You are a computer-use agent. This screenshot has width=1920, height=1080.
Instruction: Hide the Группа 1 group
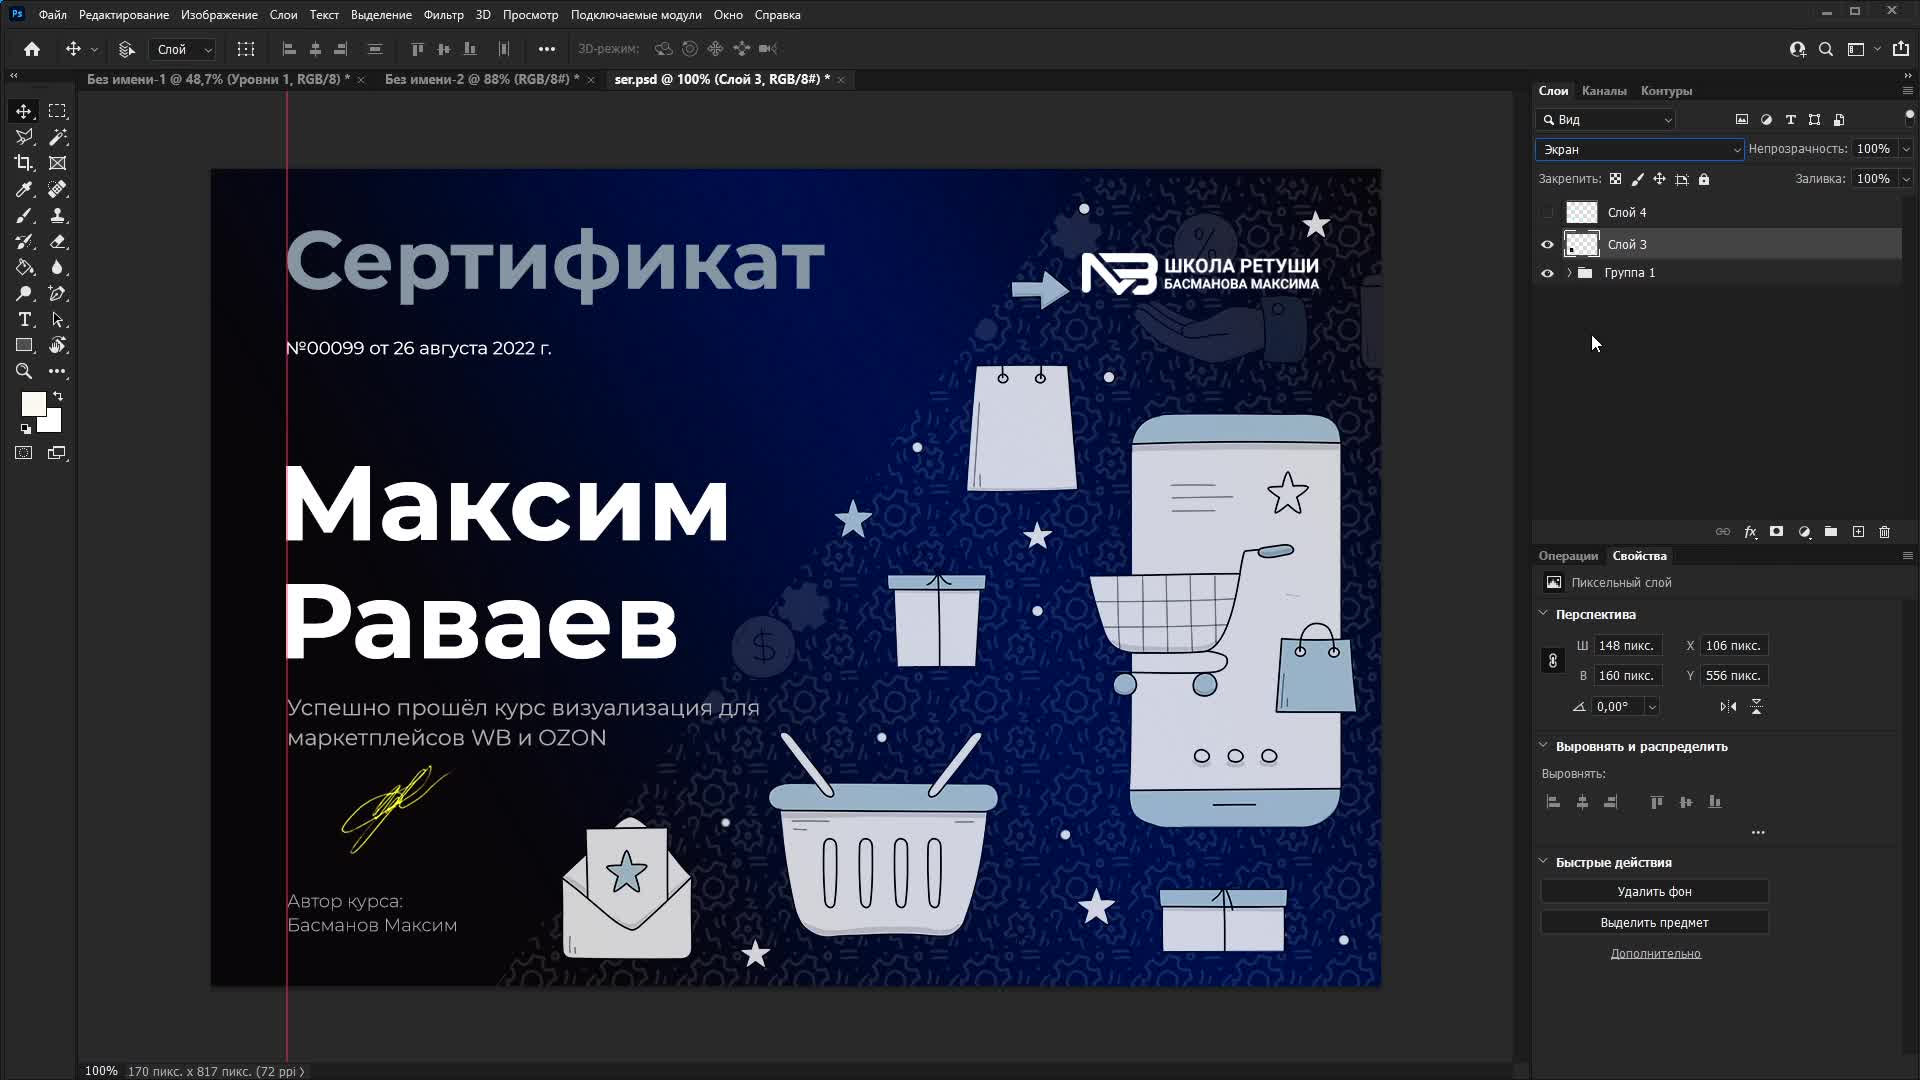tap(1547, 273)
